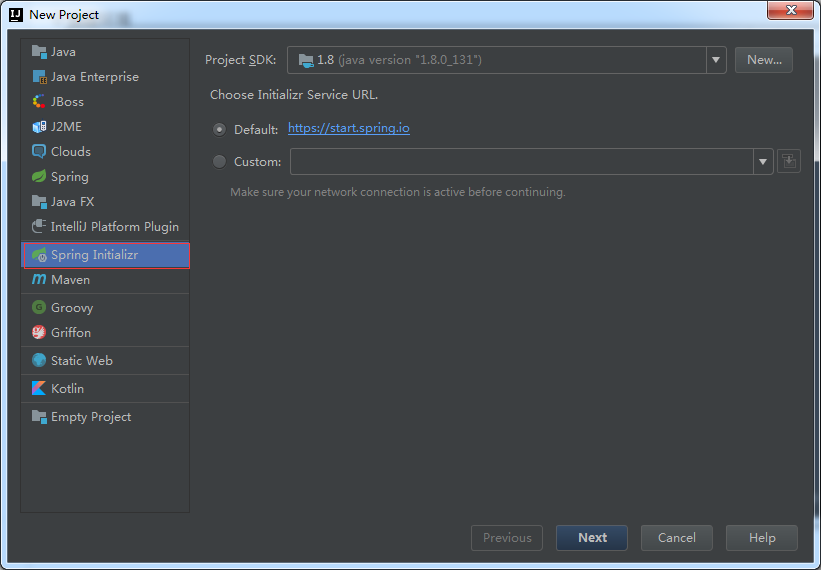Screen dimensions: 821x570
Task: Select the Default service URL radio button
Action: [219, 129]
